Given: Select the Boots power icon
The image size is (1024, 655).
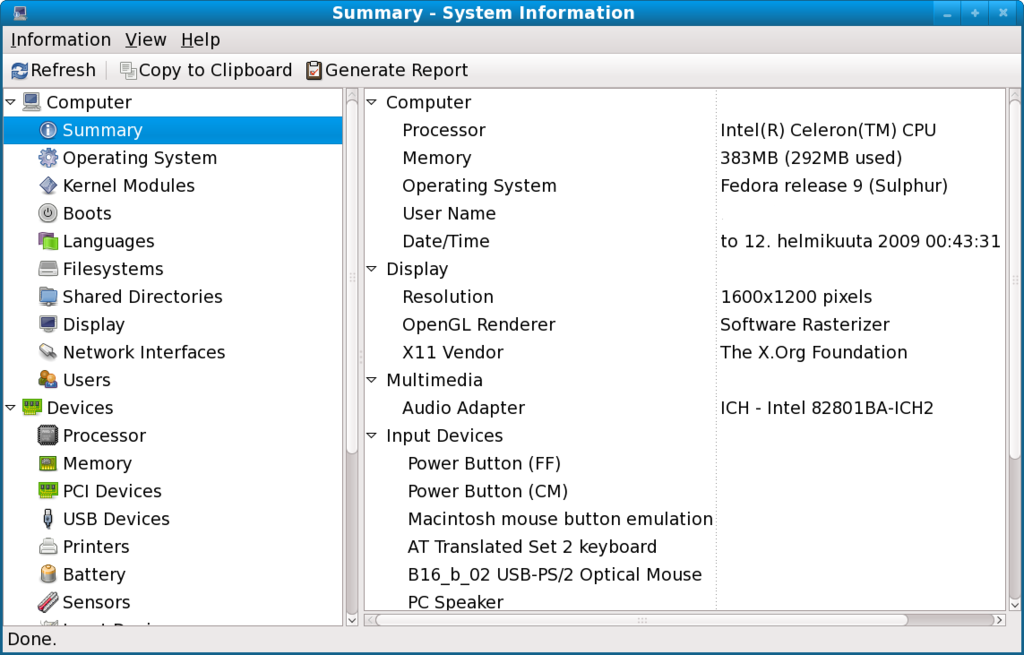Looking at the screenshot, I should pyautogui.click(x=48, y=214).
